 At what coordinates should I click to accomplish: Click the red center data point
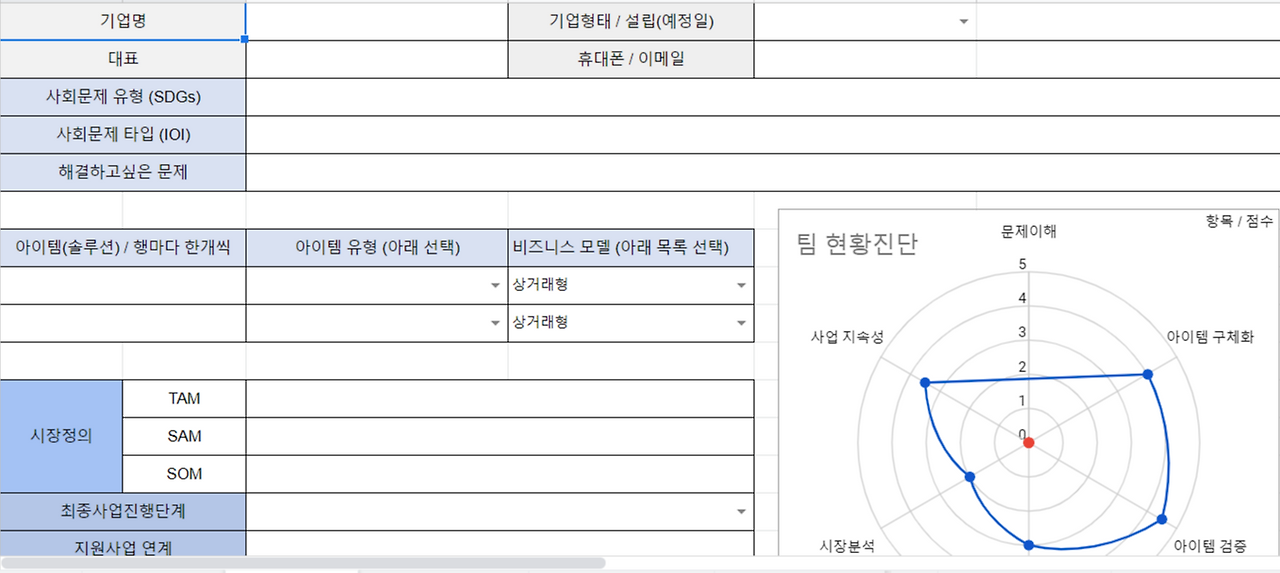(1029, 442)
